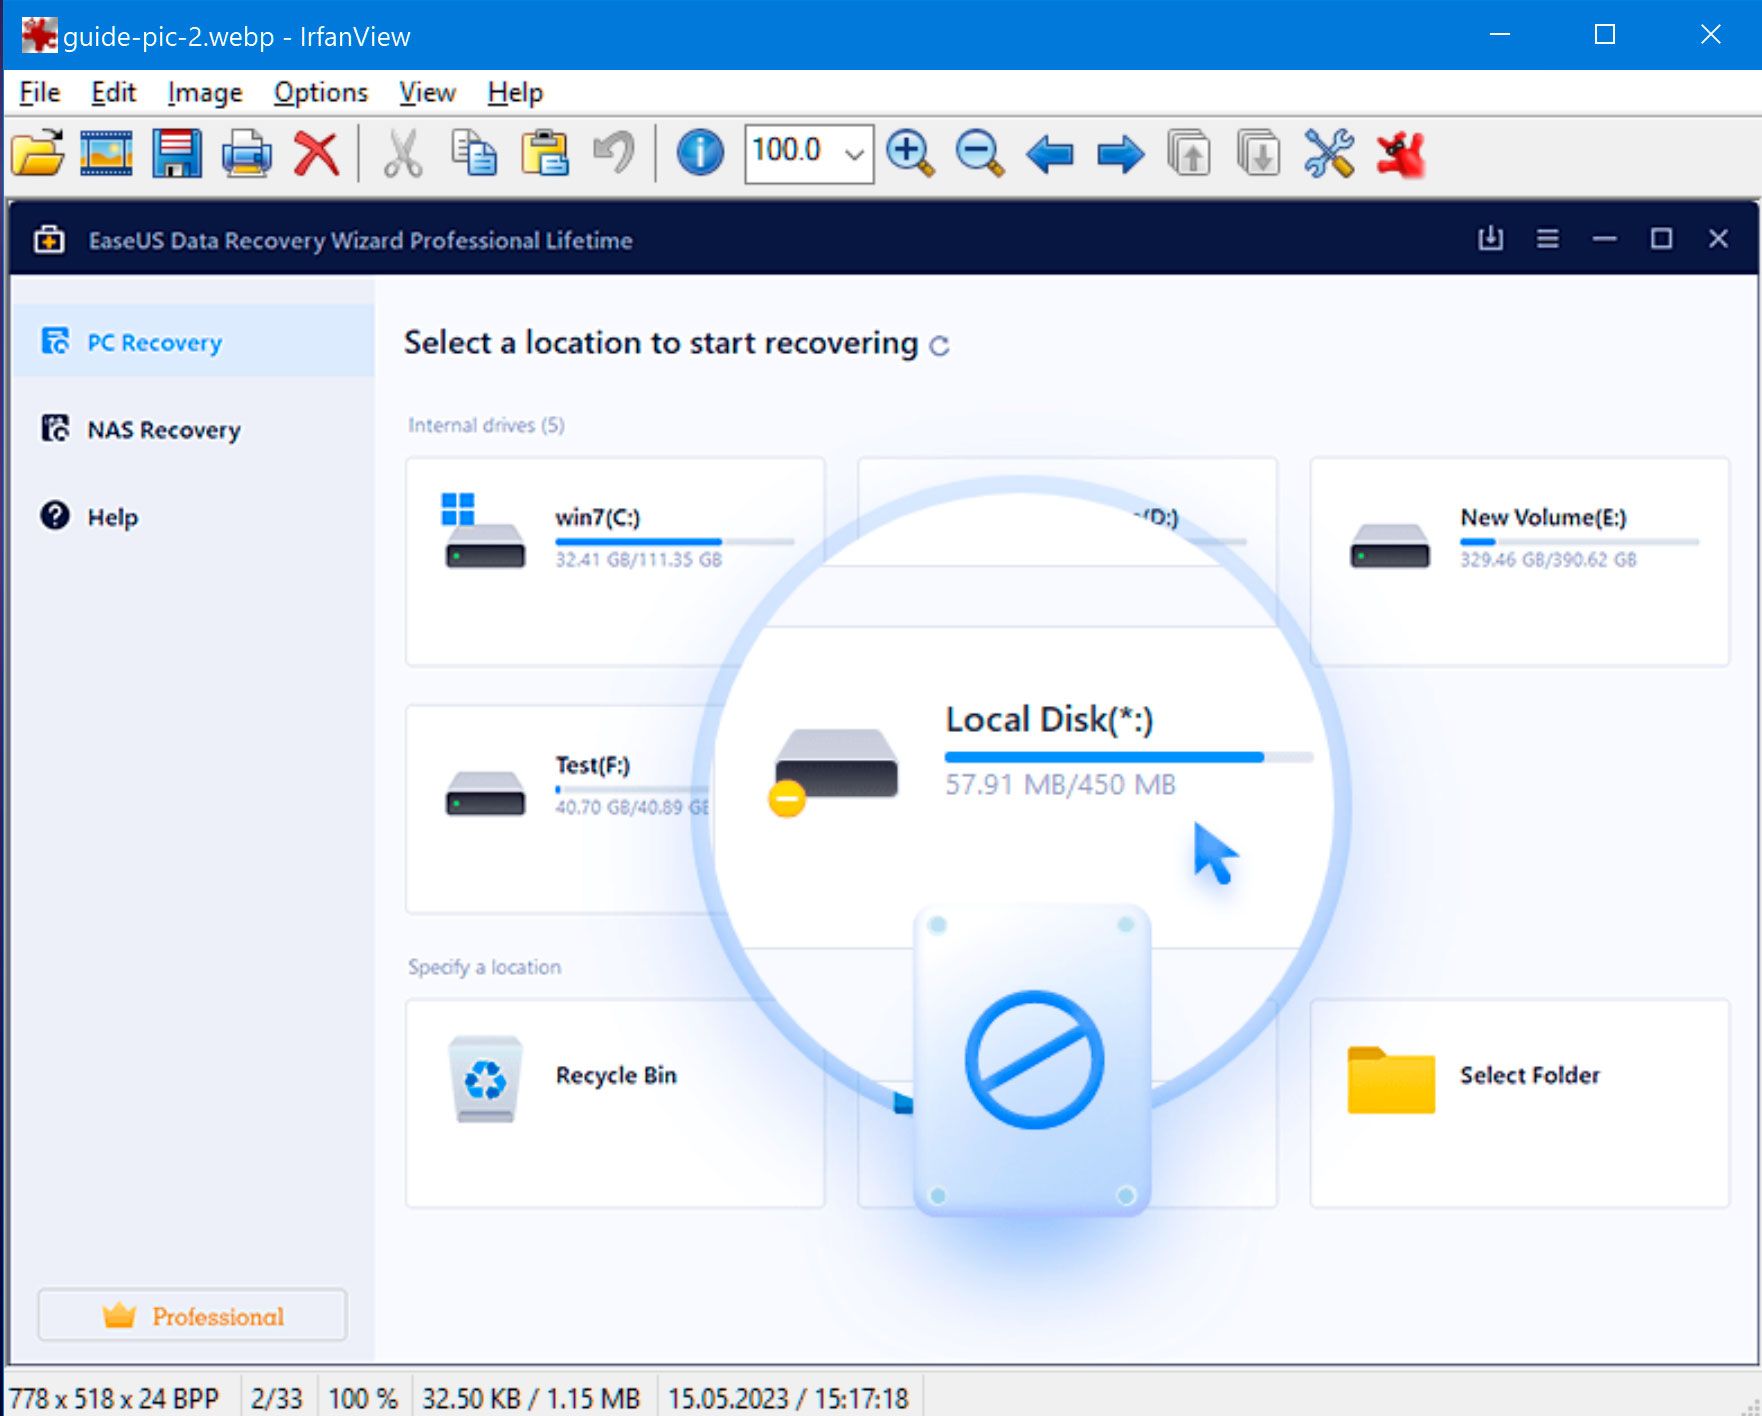The height and width of the screenshot is (1416, 1762).
Task: Cut selection with the scissors icon
Action: [x=403, y=154]
